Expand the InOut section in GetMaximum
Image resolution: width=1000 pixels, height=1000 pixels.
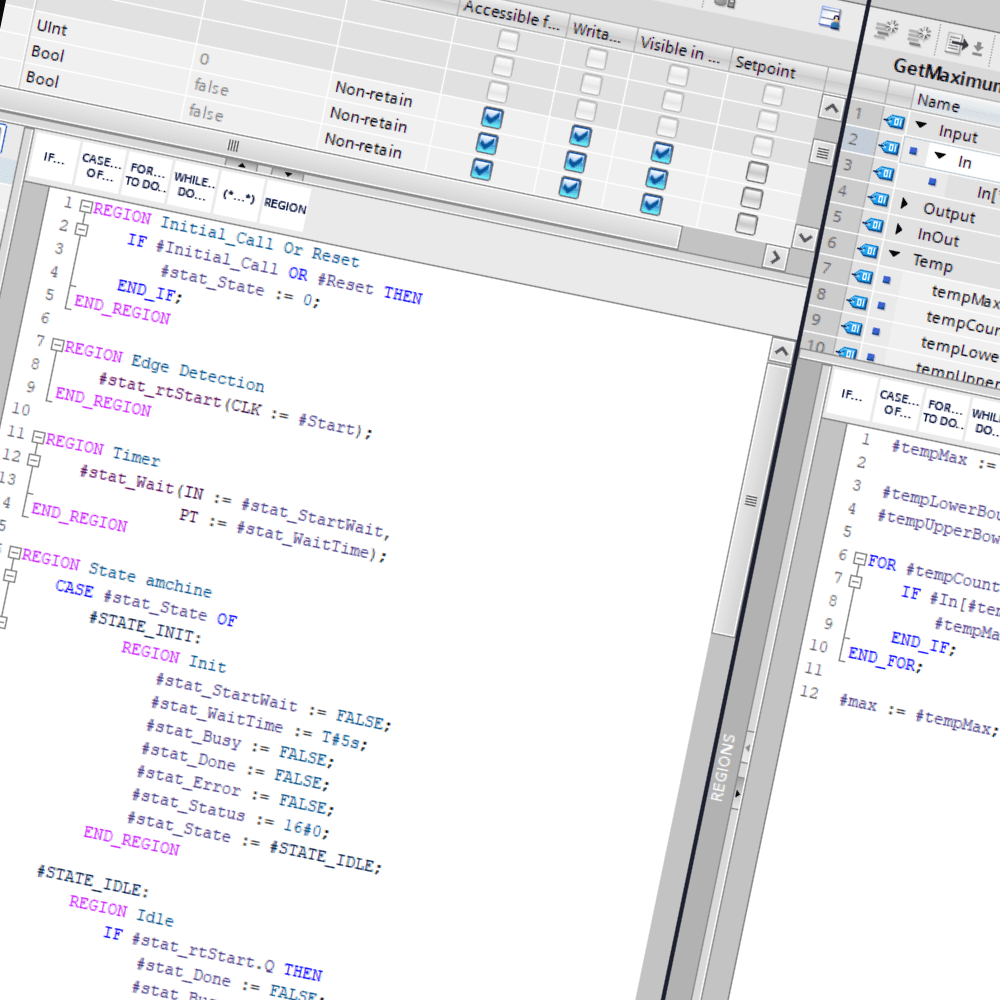point(899,229)
